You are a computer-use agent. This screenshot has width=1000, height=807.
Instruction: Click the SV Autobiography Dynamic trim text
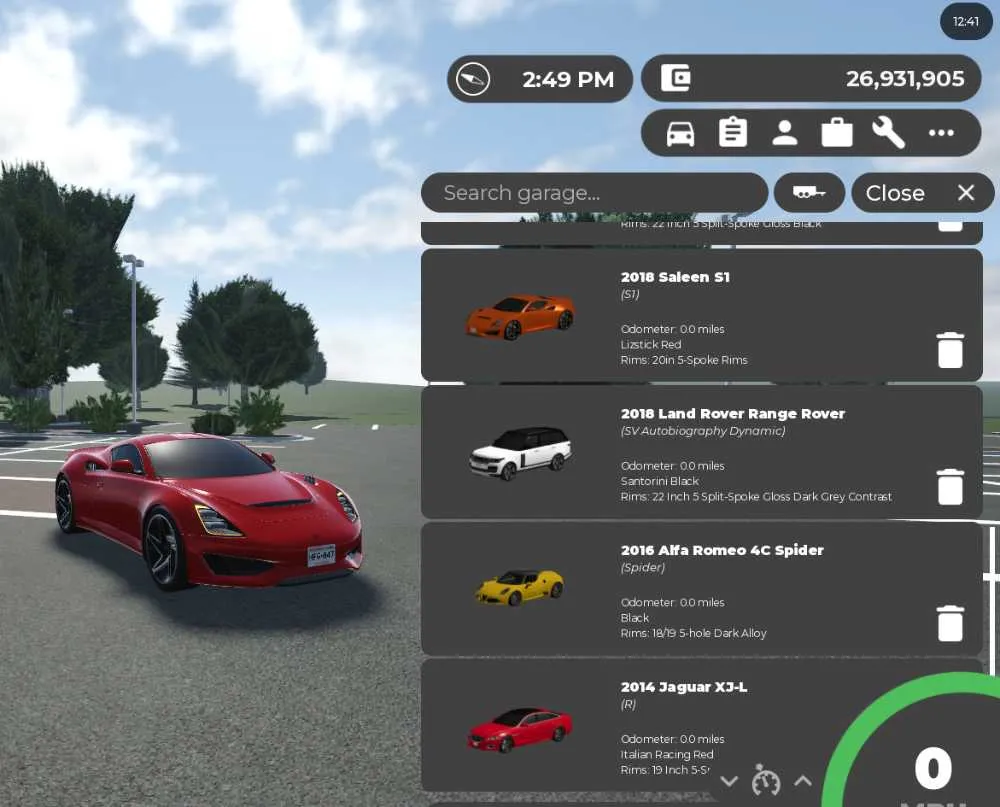(703, 431)
